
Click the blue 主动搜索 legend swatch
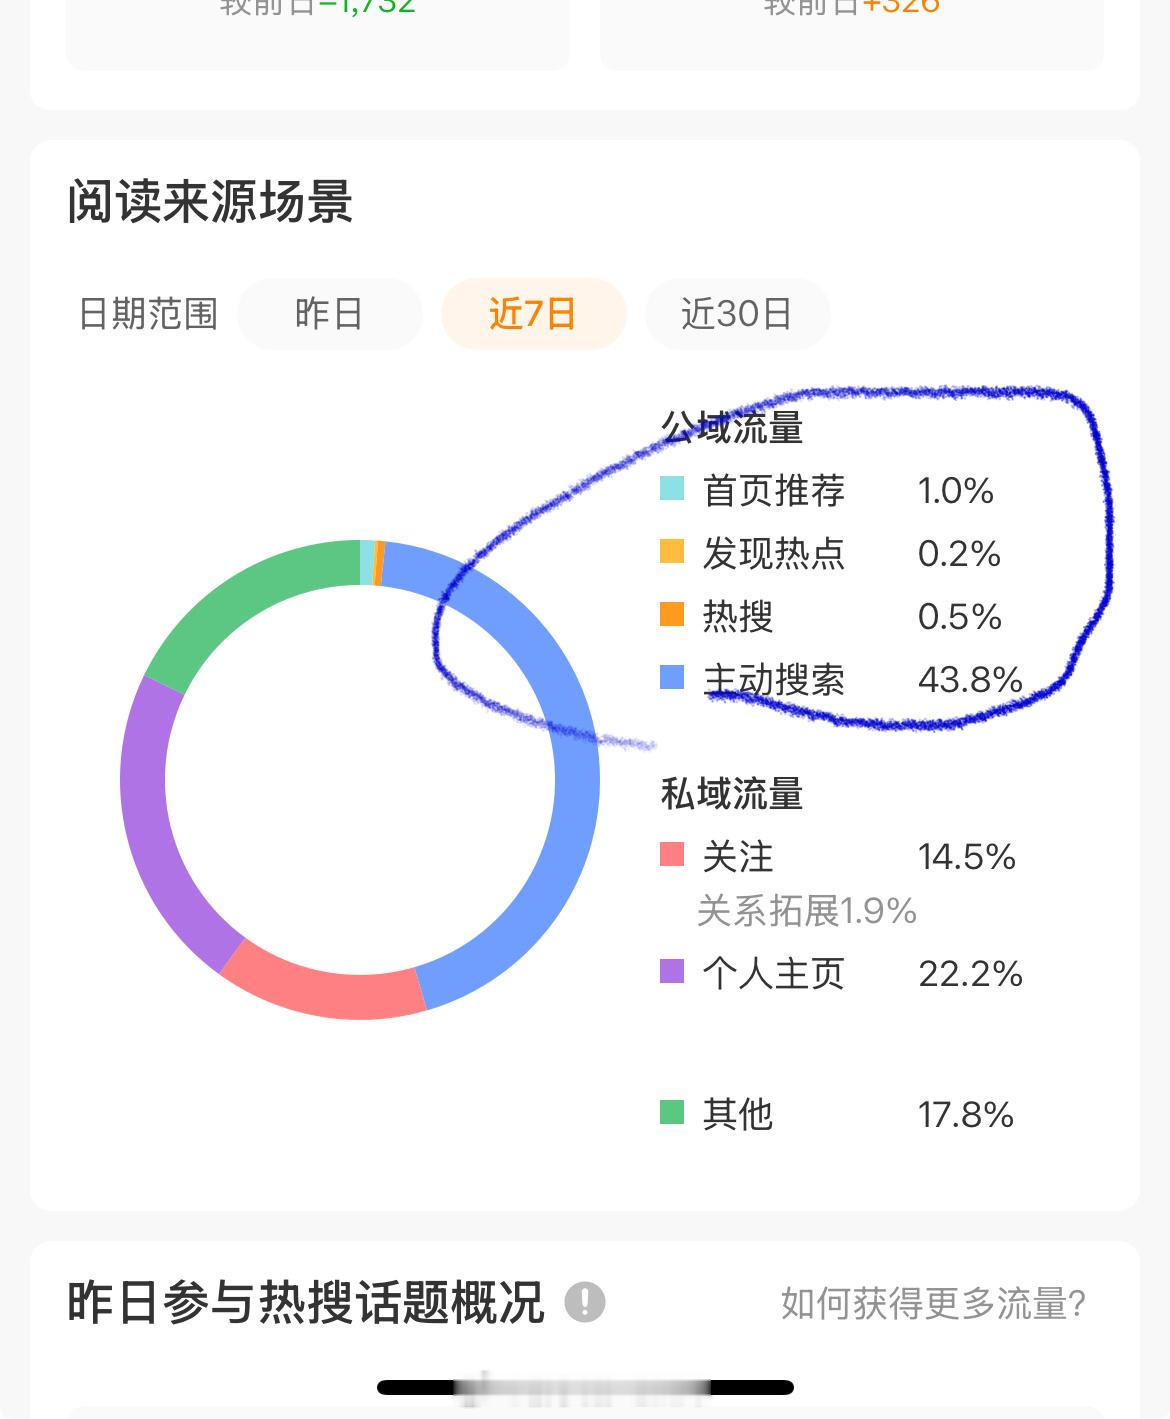(672, 678)
